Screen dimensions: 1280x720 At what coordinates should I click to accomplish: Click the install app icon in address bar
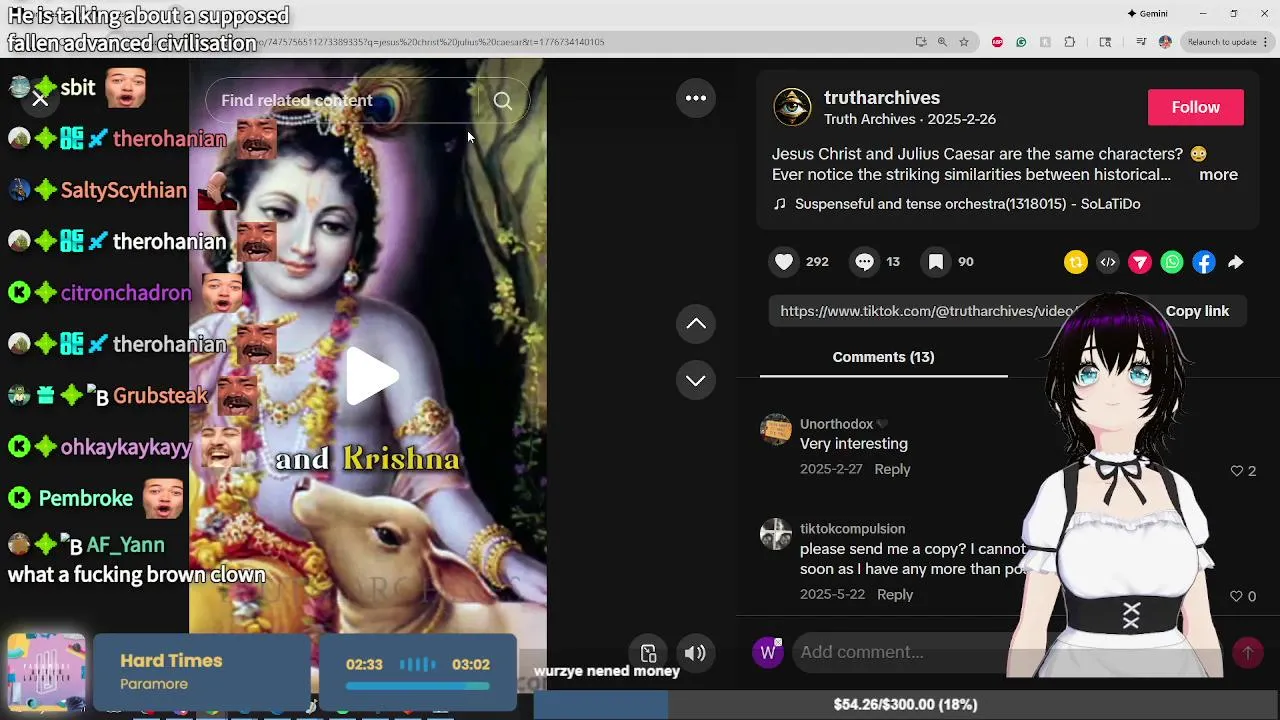pyautogui.click(x=921, y=42)
